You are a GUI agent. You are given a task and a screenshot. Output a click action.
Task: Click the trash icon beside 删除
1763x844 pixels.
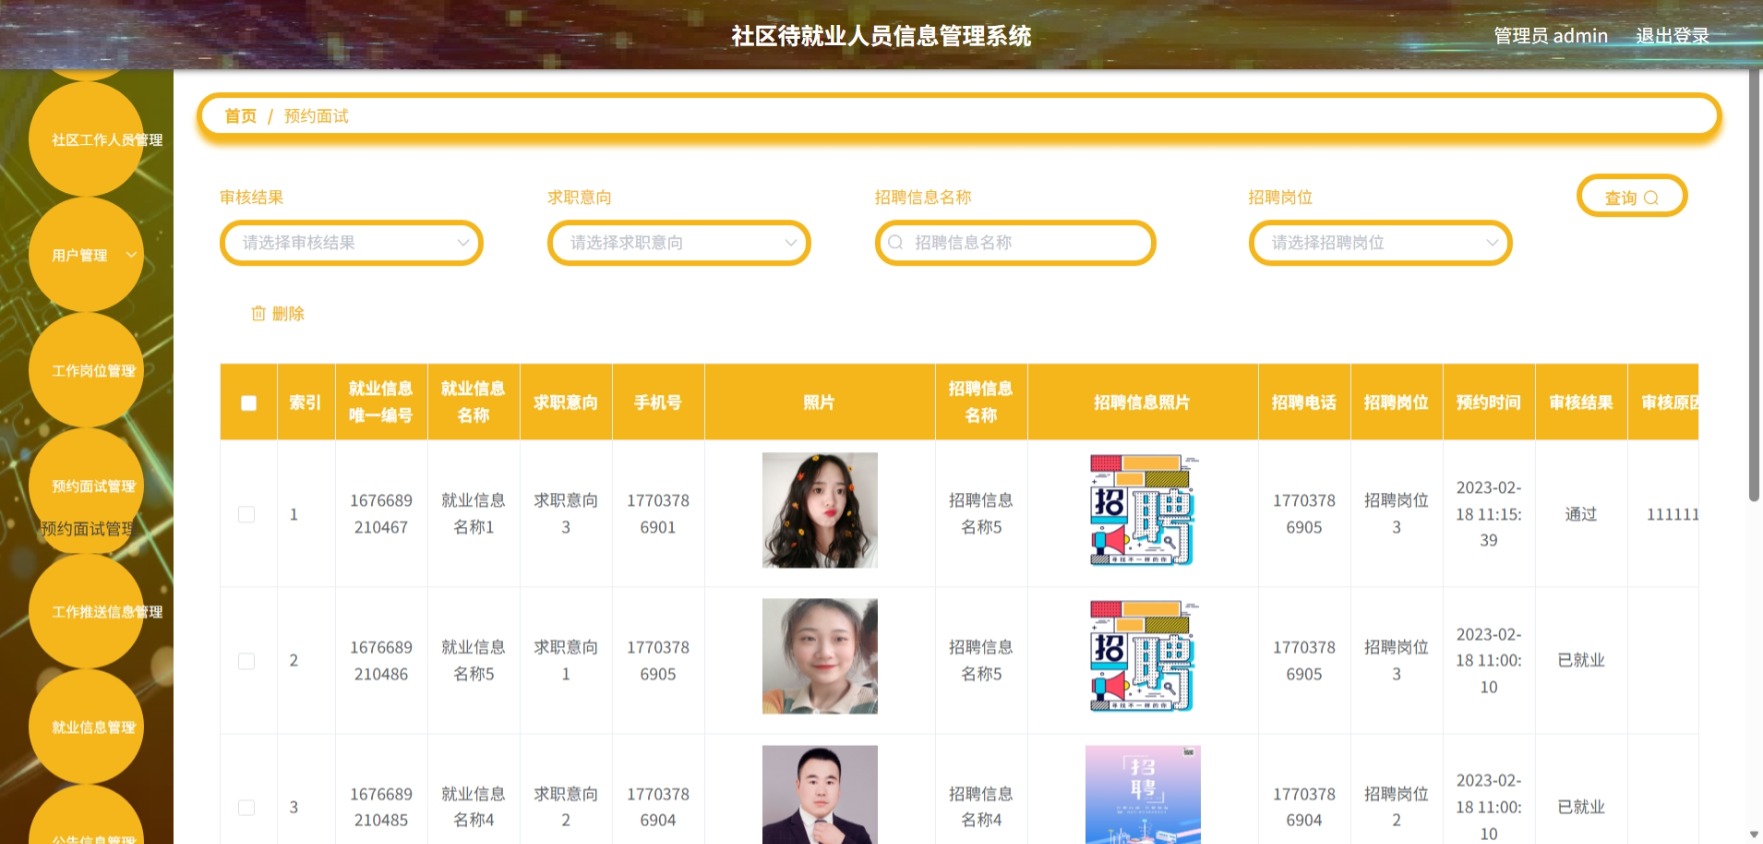click(258, 314)
